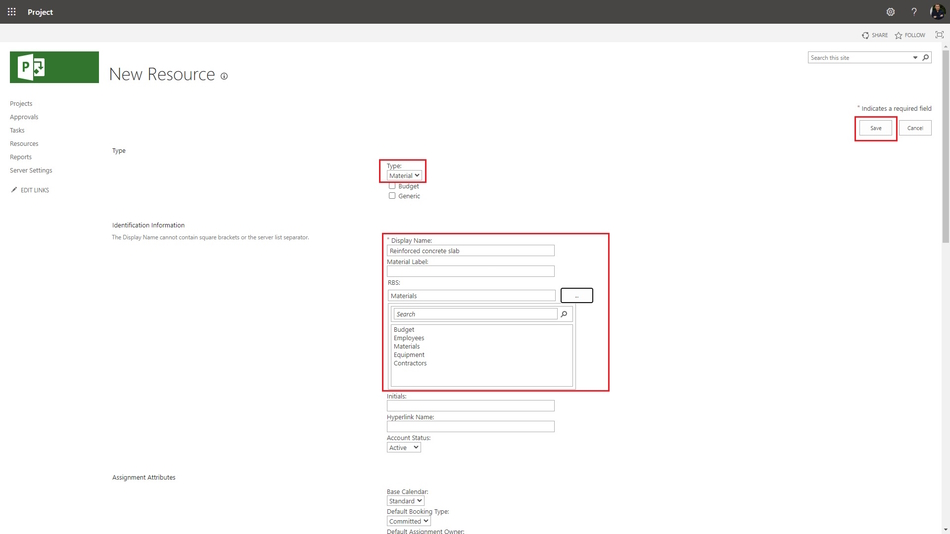The height and width of the screenshot is (534, 950).
Task: Click the Save button
Action: pos(875,128)
